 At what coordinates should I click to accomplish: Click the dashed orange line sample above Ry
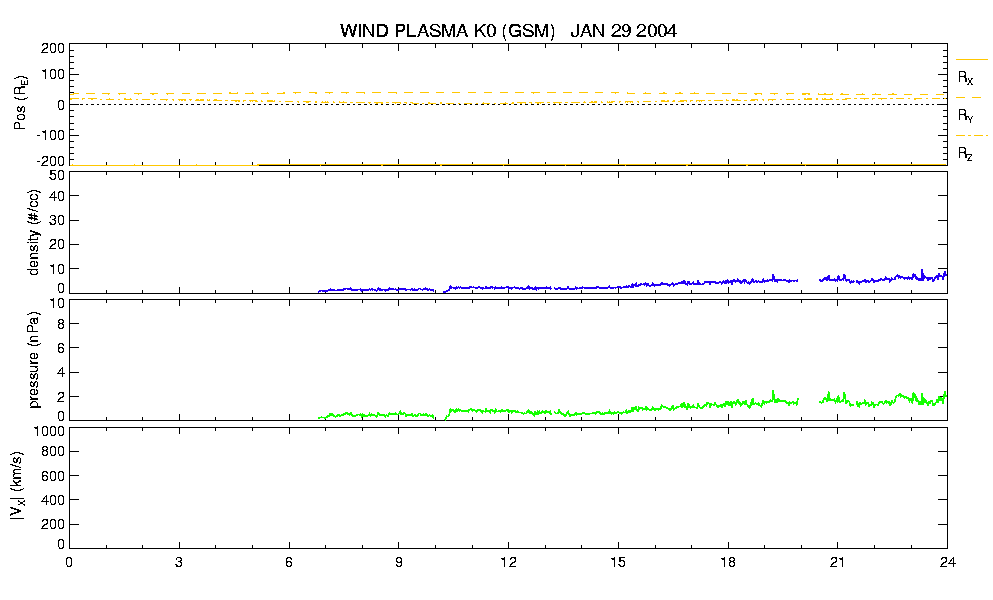[x=969, y=98]
